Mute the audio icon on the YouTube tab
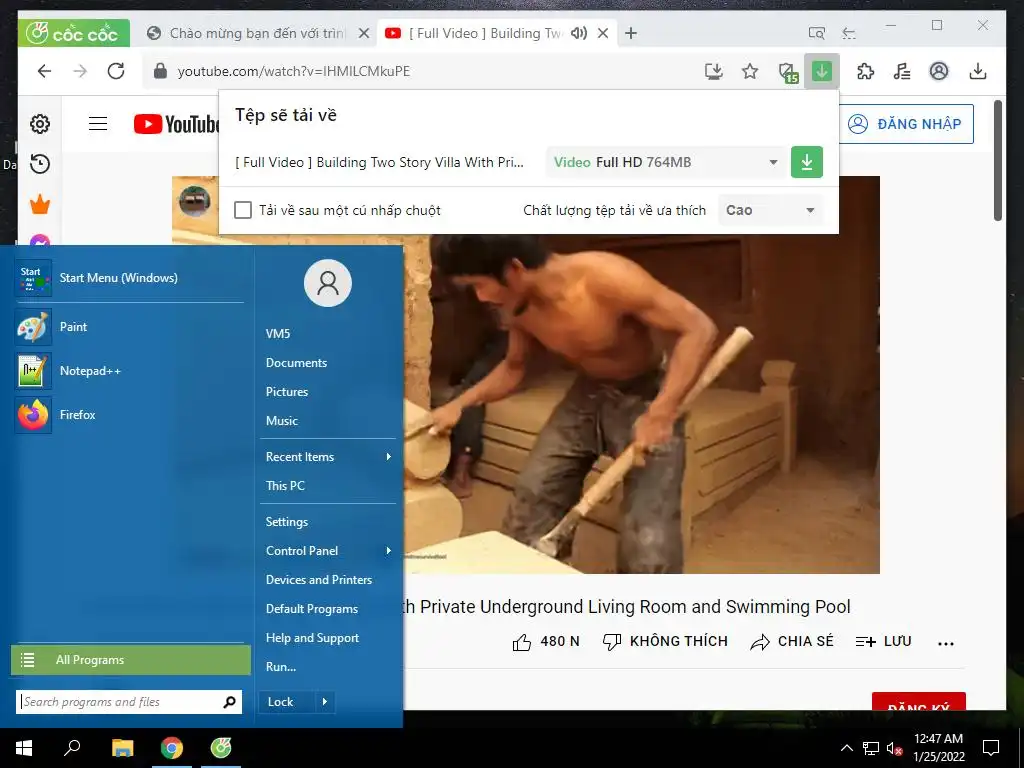 (x=579, y=33)
